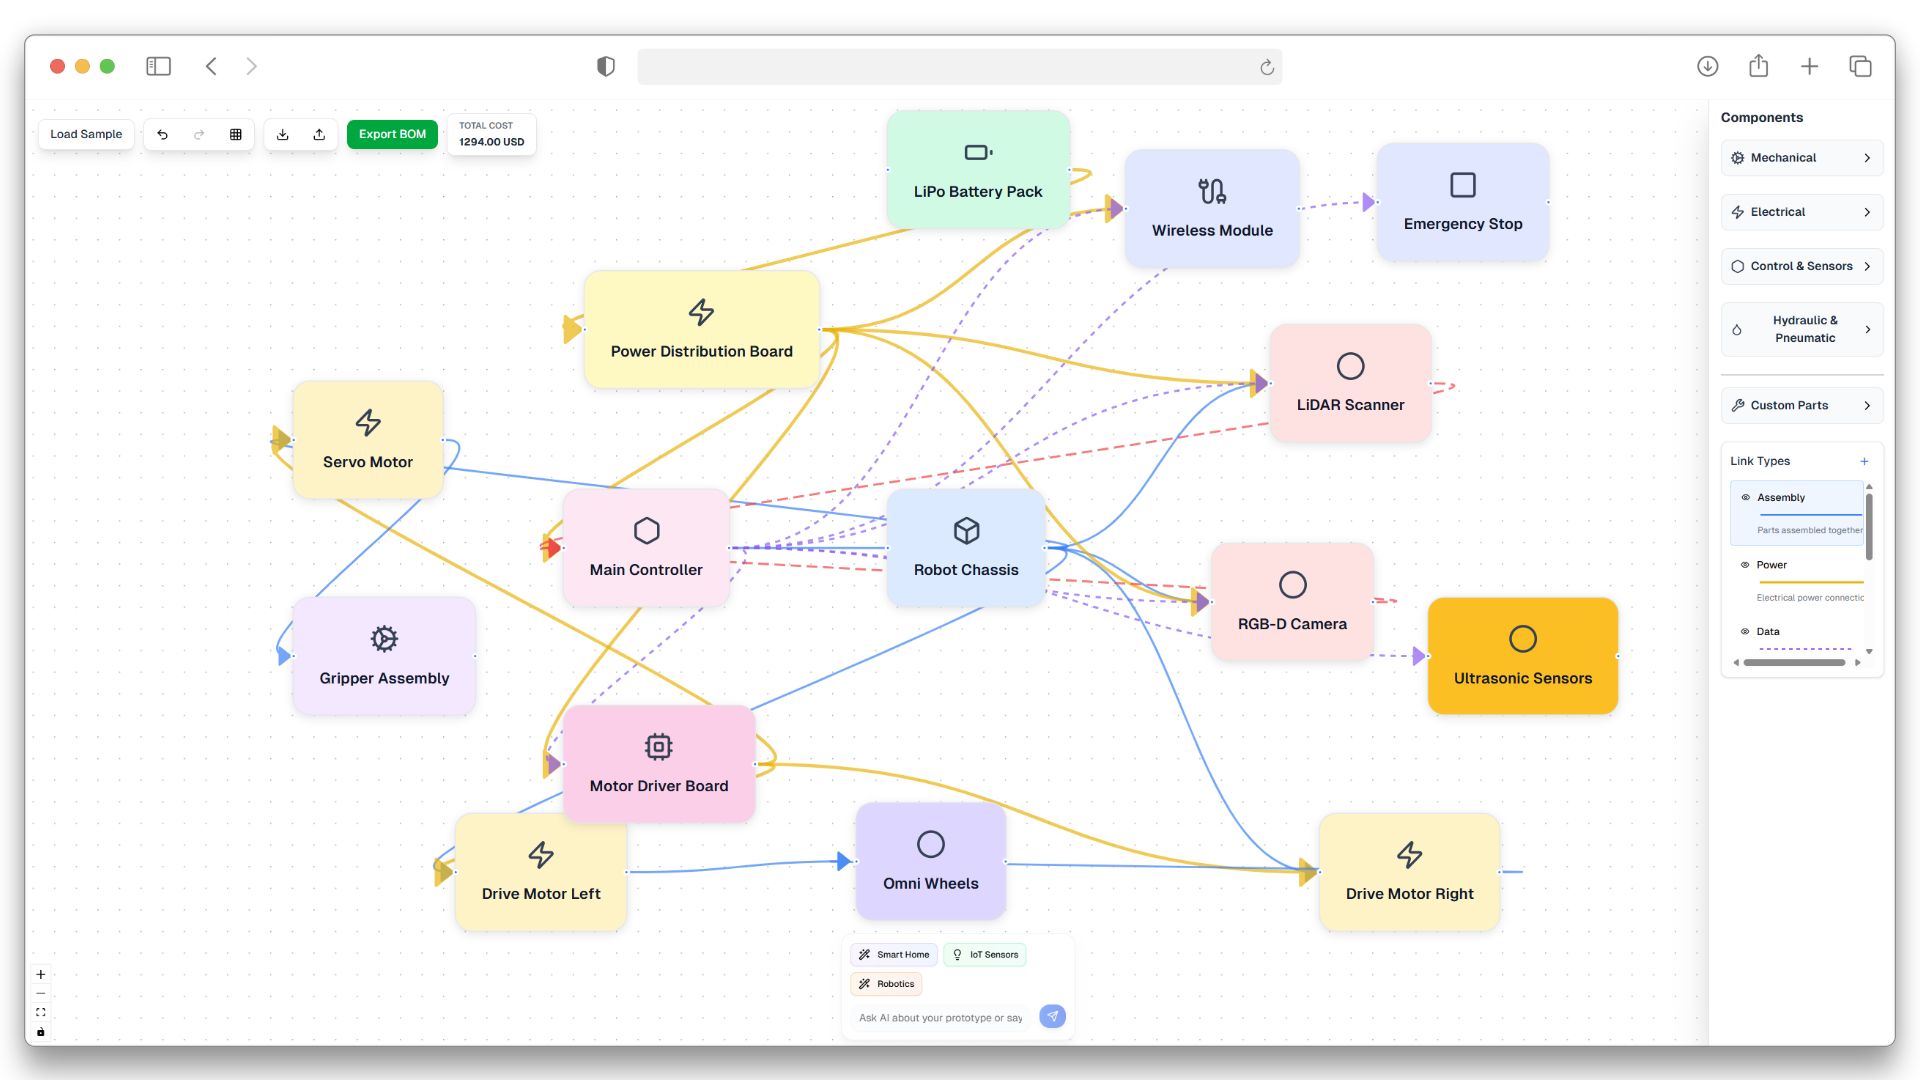The width and height of the screenshot is (1920, 1080).
Task: Select the Robotics suggestion chip
Action: coord(887,984)
